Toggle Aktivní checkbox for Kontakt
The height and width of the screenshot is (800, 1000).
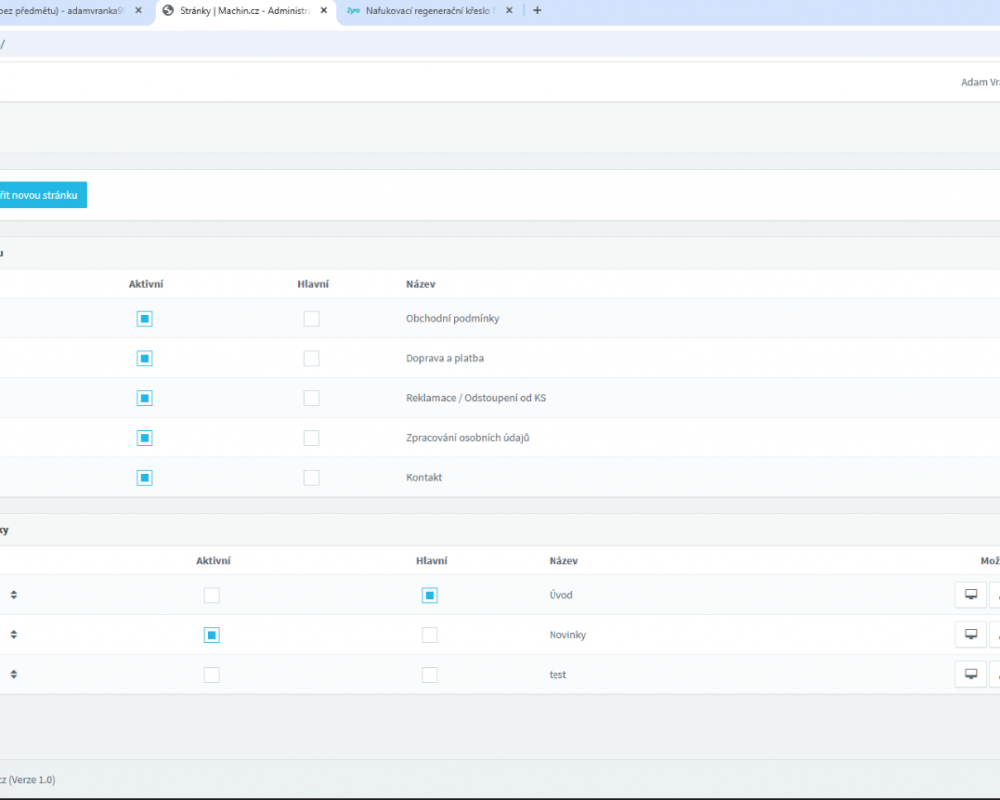145,478
